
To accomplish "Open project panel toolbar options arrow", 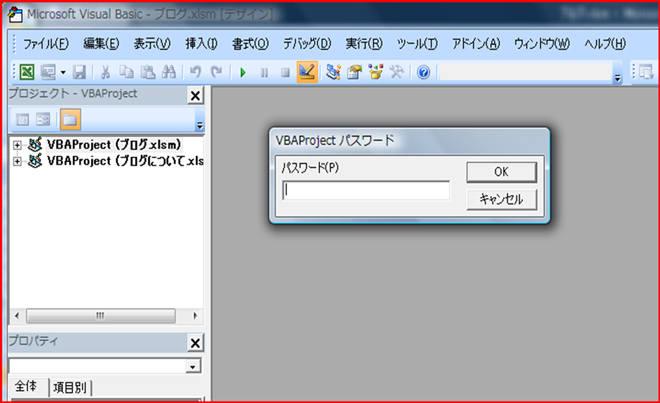I will (x=200, y=125).
